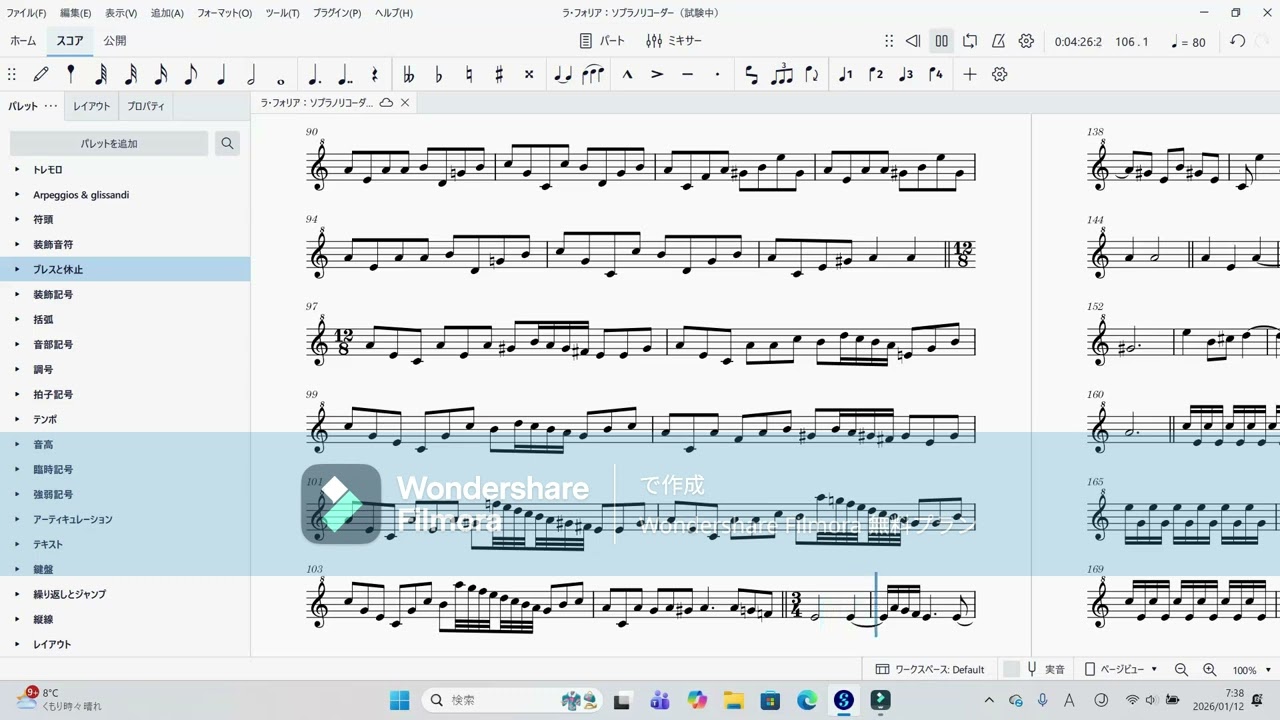This screenshot has height=720, width=1280.
Task: Expand the 拍子記号 palette
Action: (x=17, y=395)
